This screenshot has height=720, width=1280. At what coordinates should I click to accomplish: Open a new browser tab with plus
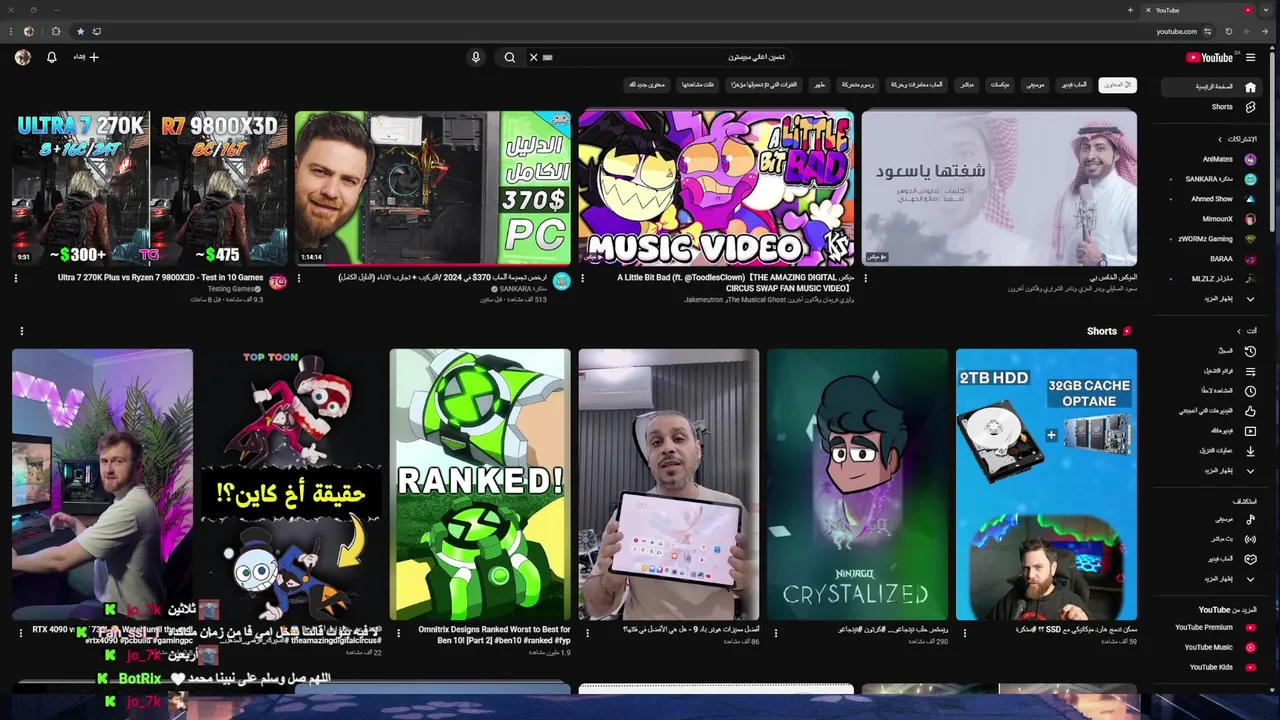click(x=1130, y=10)
